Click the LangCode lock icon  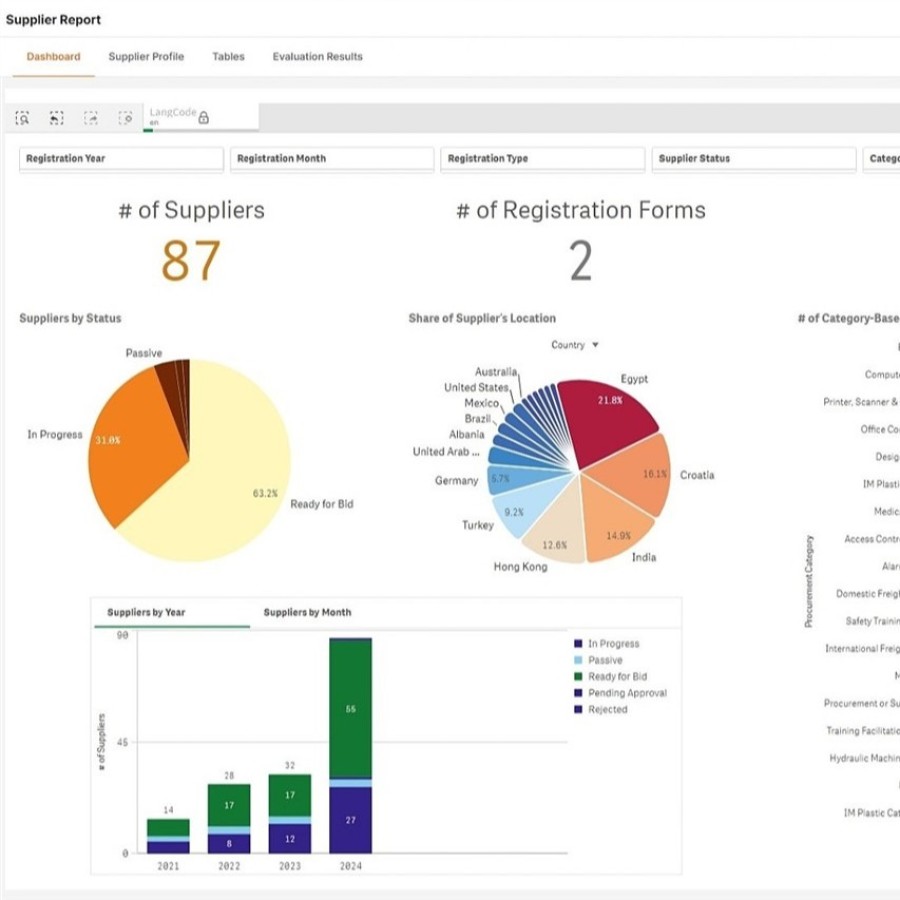click(x=204, y=118)
